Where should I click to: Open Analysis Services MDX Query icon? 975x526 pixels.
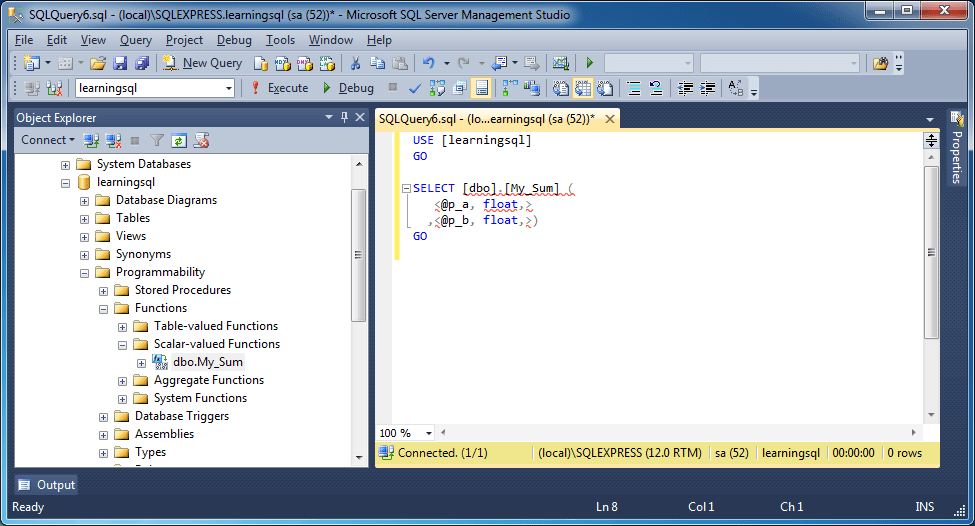[282, 63]
